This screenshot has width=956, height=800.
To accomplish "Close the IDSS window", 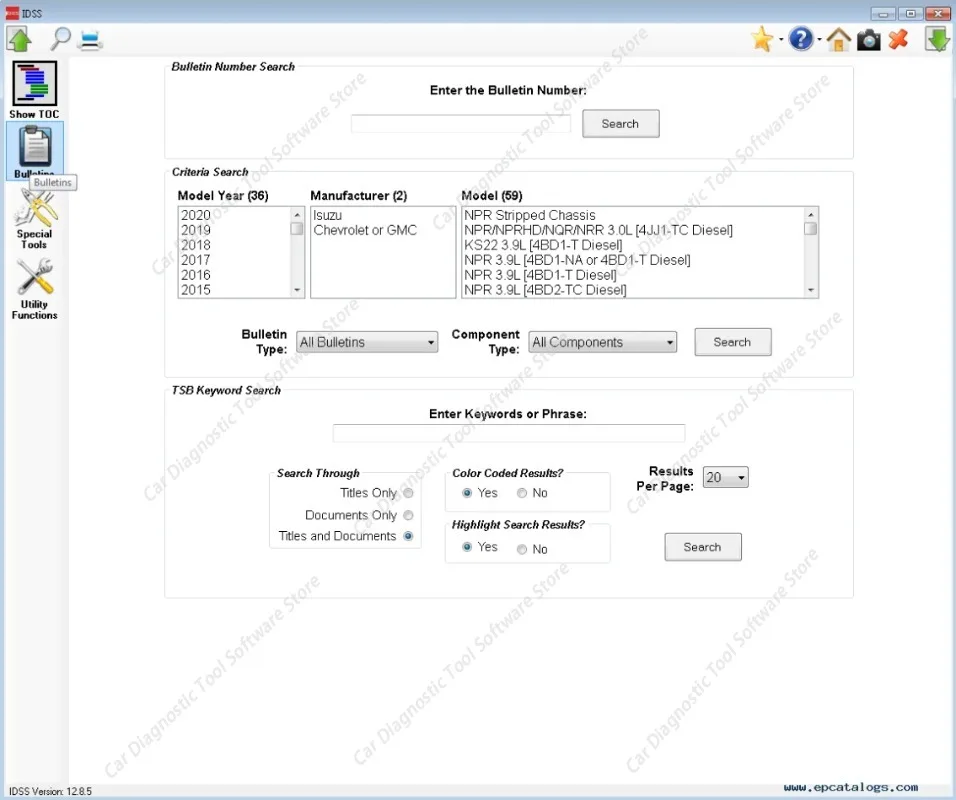I will (x=938, y=13).
